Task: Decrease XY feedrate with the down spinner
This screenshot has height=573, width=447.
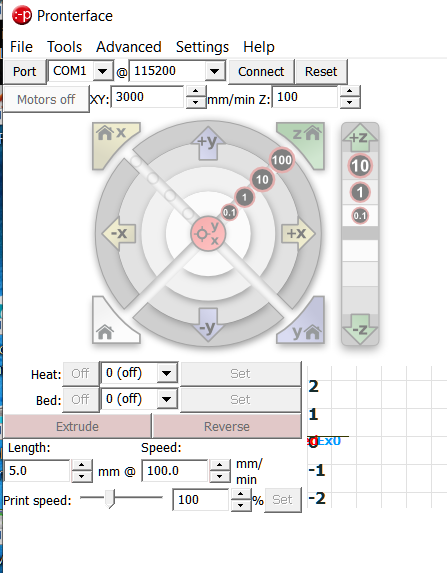Action: pyautogui.click(x=196, y=102)
